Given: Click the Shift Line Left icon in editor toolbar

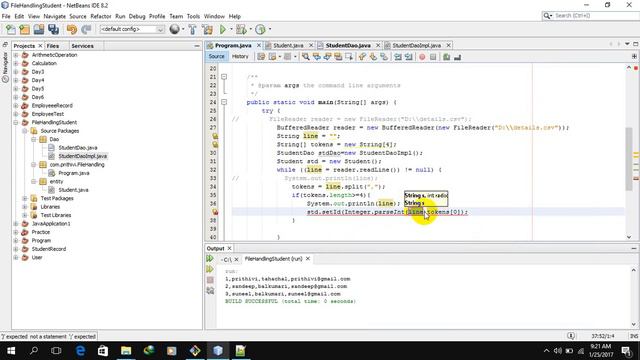Looking at the screenshot, I should click(x=398, y=57).
